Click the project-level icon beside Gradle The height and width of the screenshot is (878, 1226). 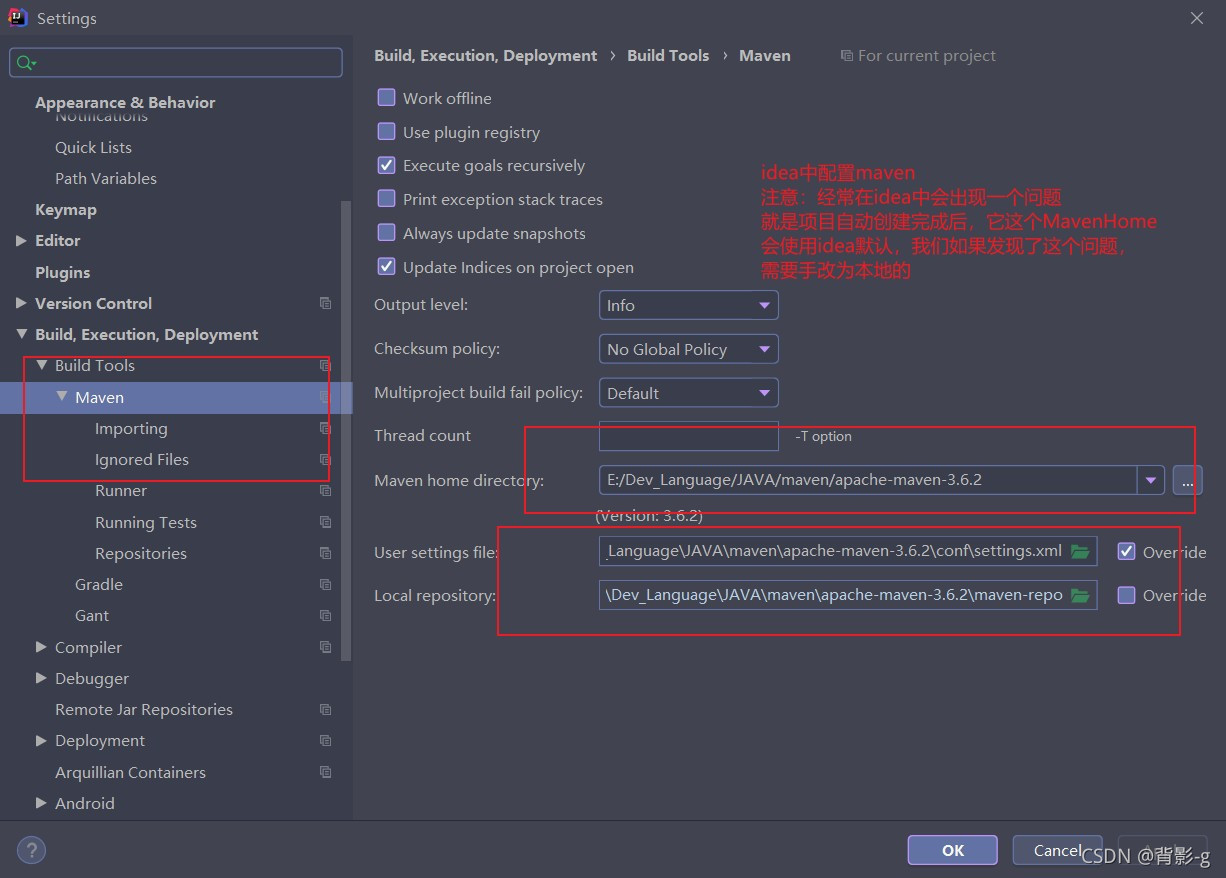tap(325, 584)
